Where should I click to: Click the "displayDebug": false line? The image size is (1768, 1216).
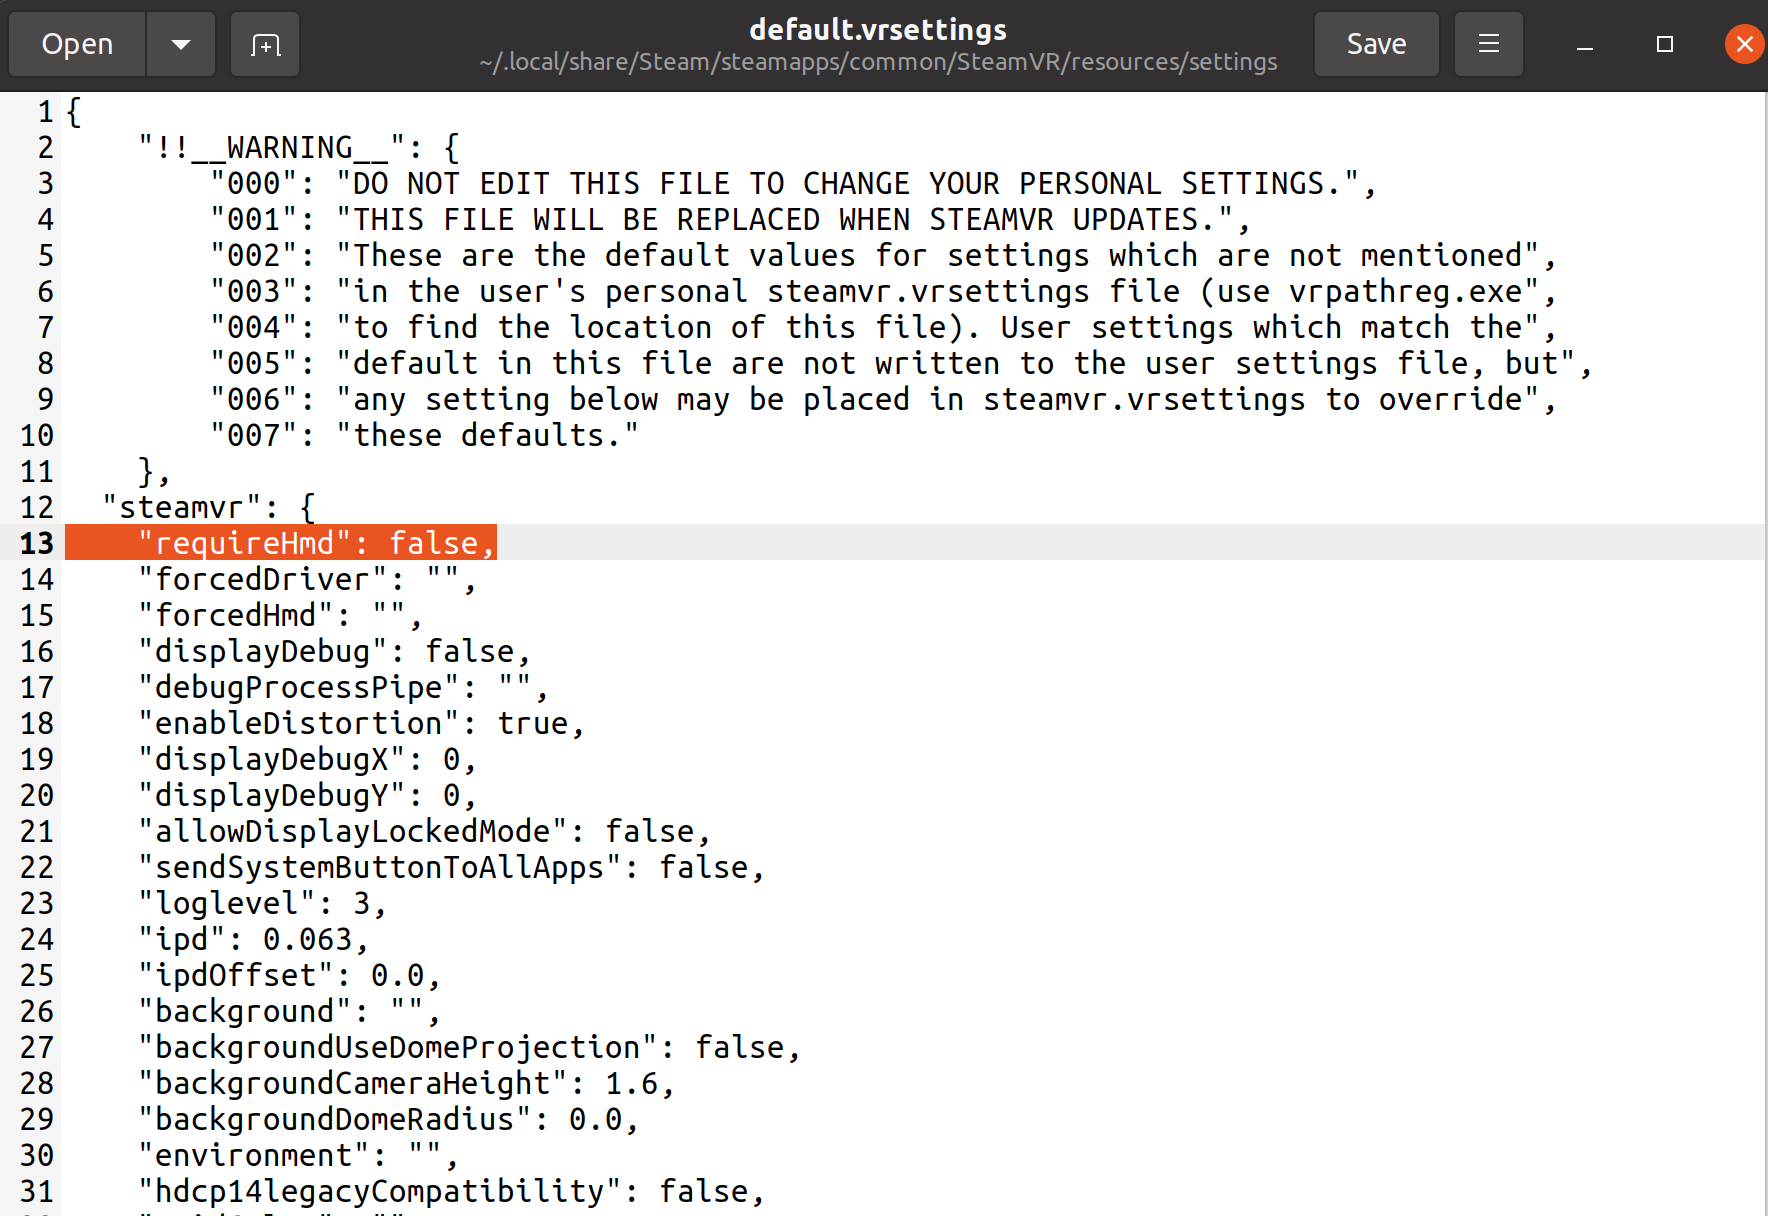point(334,651)
